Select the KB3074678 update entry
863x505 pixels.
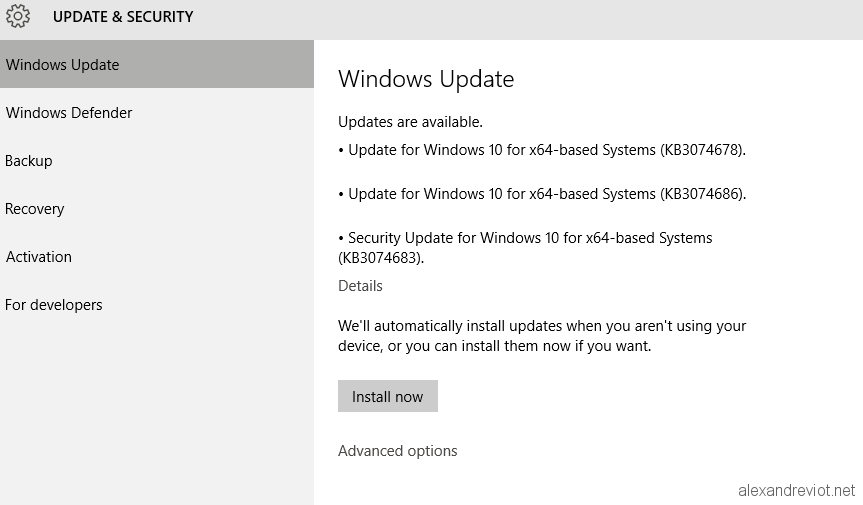[542, 150]
